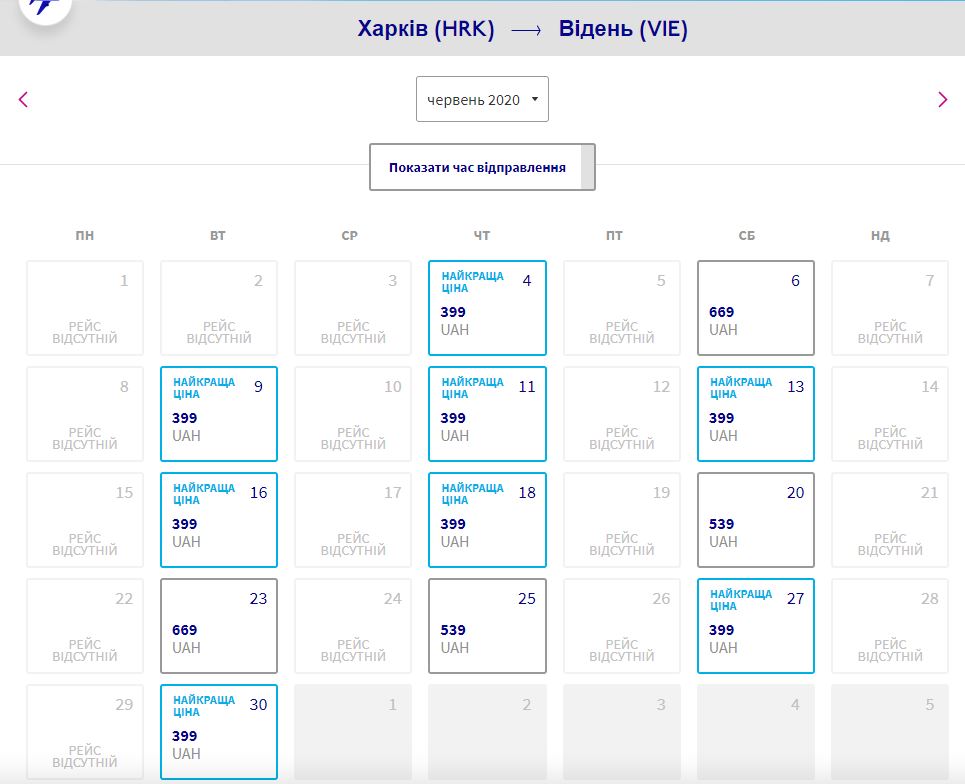Image resolution: width=965 pixels, height=784 pixels.
Task: Click unavailable June 1 date cell
Action: 85,308
